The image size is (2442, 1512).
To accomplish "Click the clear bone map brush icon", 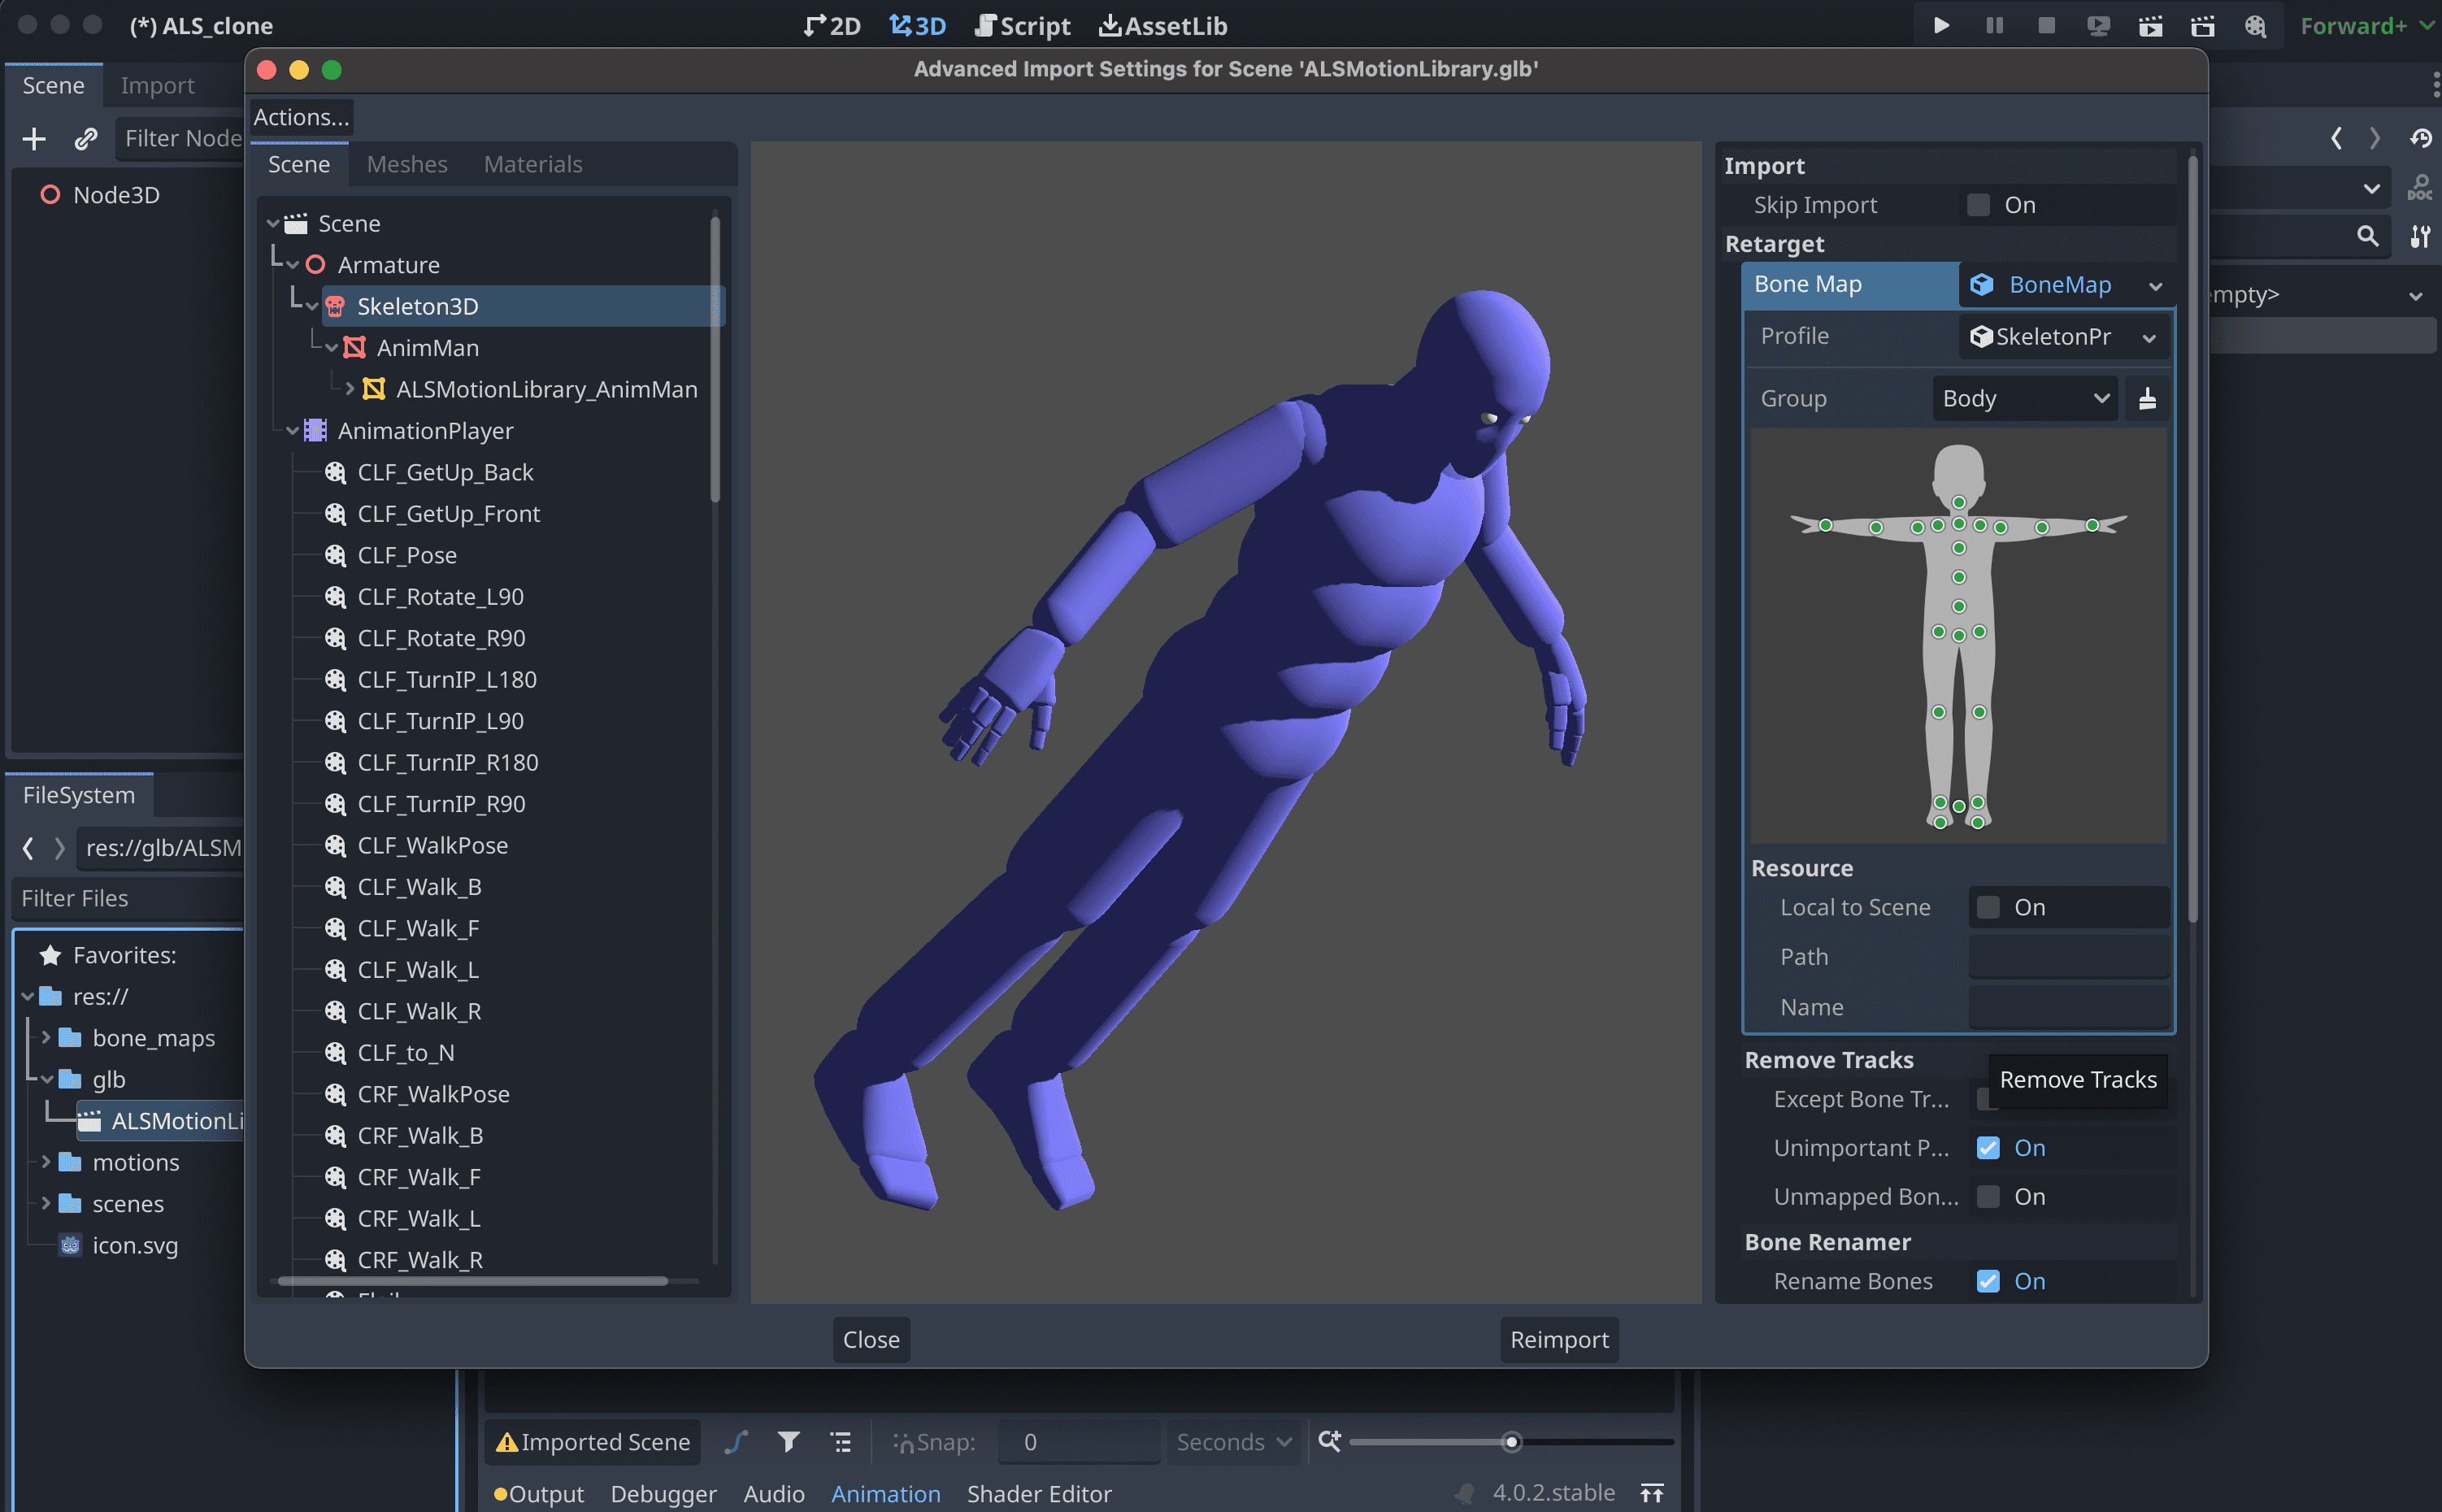I will pyautogui.click(x=2146, y=399).
